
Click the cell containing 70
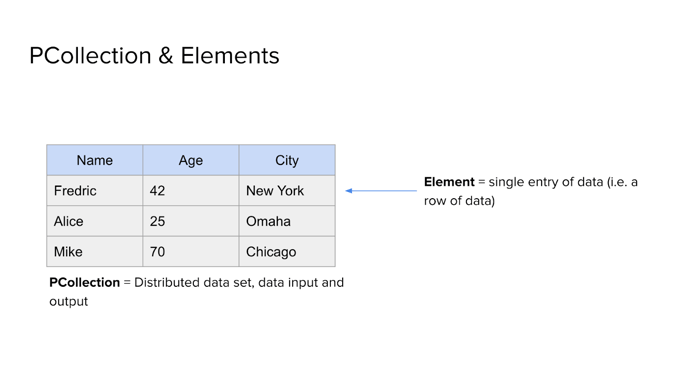pyautogui.click(x=191, y=251)
